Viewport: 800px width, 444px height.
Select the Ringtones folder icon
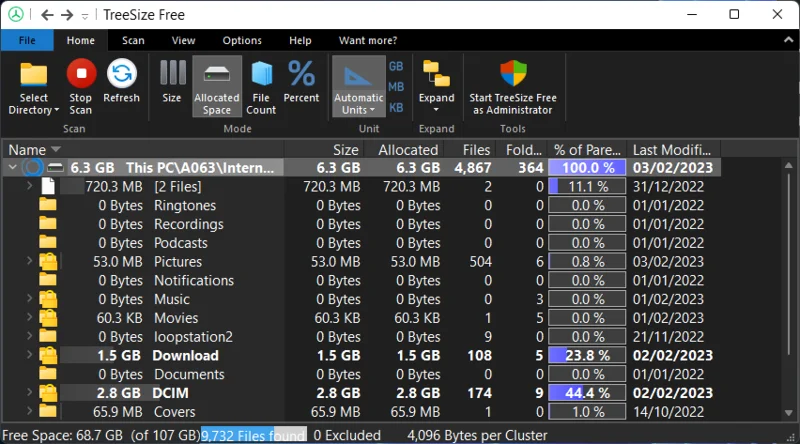(x=48, y=205)
